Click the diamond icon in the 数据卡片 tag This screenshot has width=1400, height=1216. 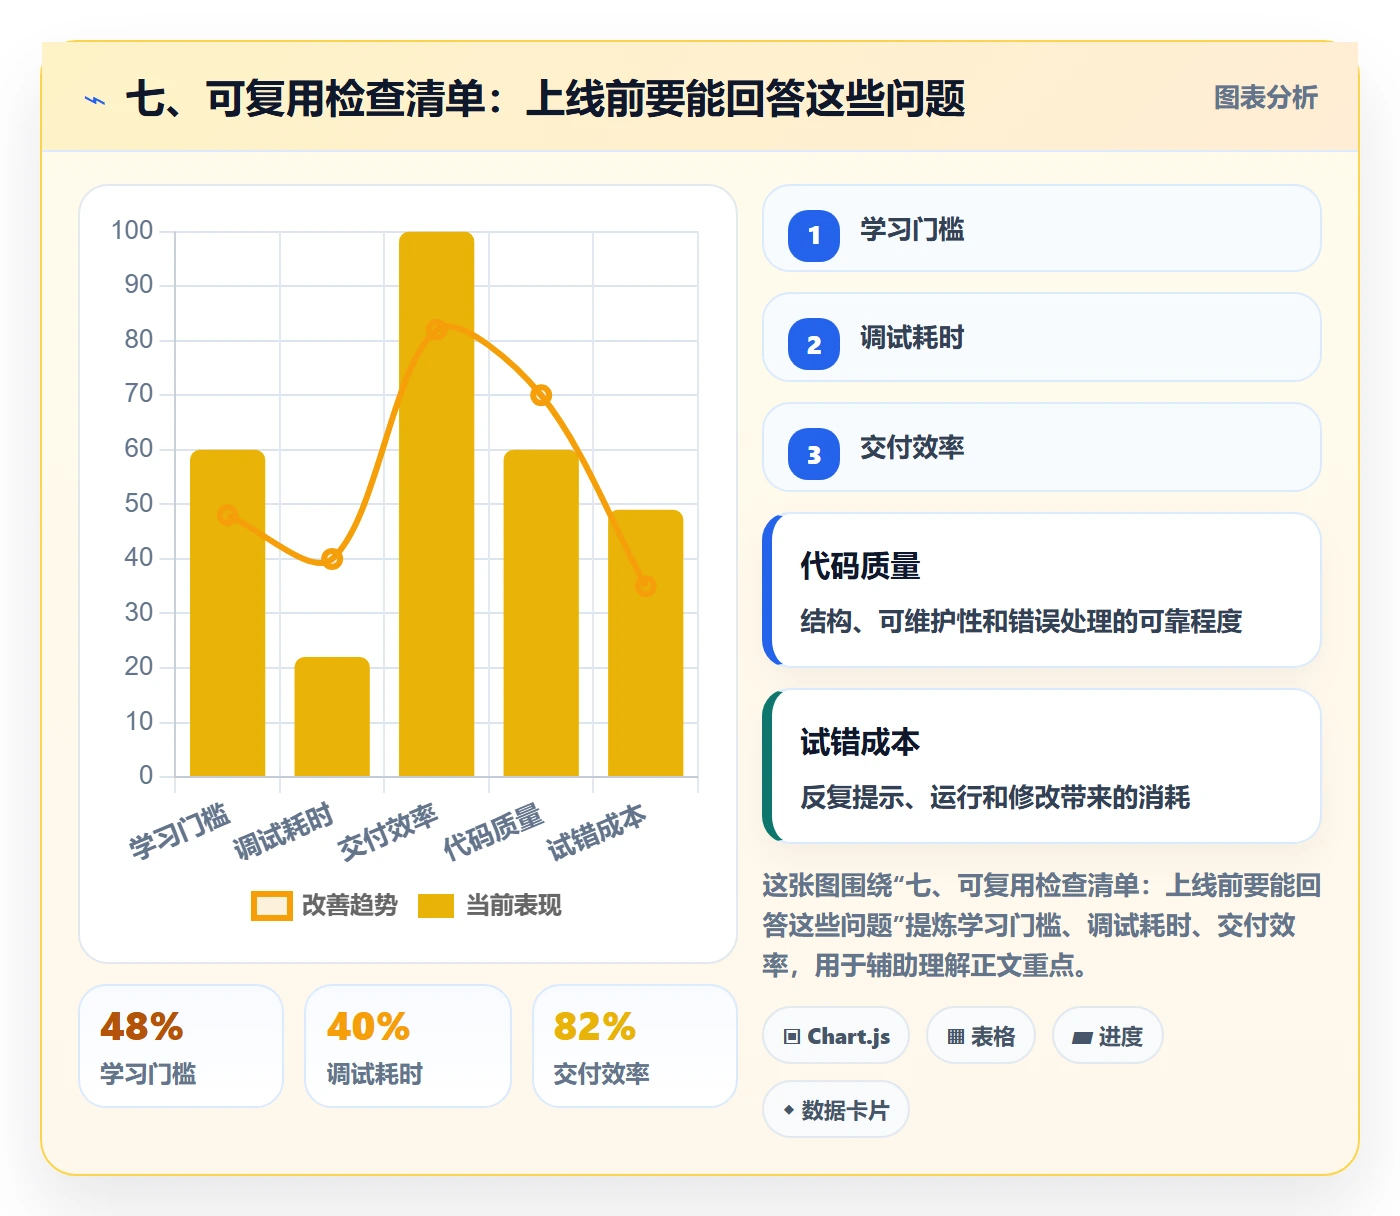point(789,1110)
